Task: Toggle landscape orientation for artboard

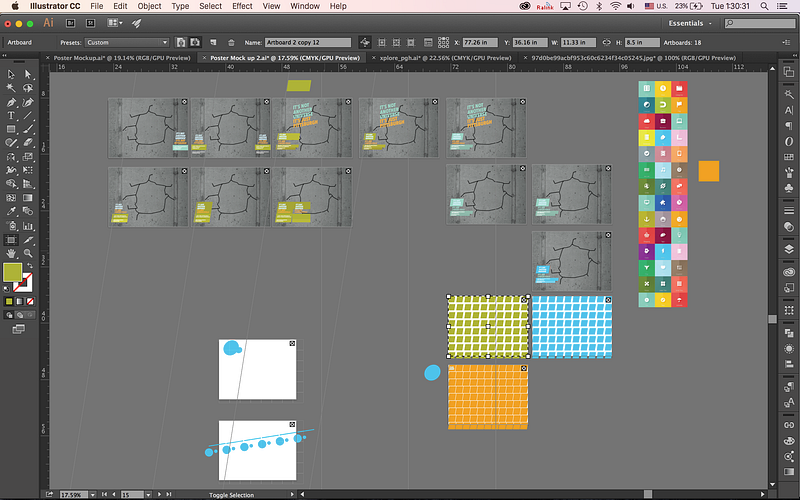Action: click(195, 43)
